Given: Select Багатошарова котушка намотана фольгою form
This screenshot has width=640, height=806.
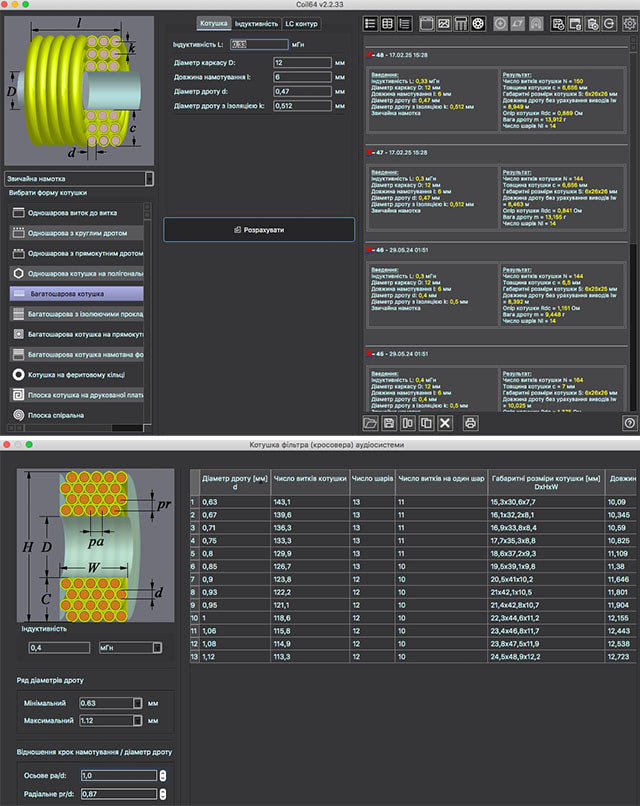Looking at the screenshot, I should coord(77,354).
